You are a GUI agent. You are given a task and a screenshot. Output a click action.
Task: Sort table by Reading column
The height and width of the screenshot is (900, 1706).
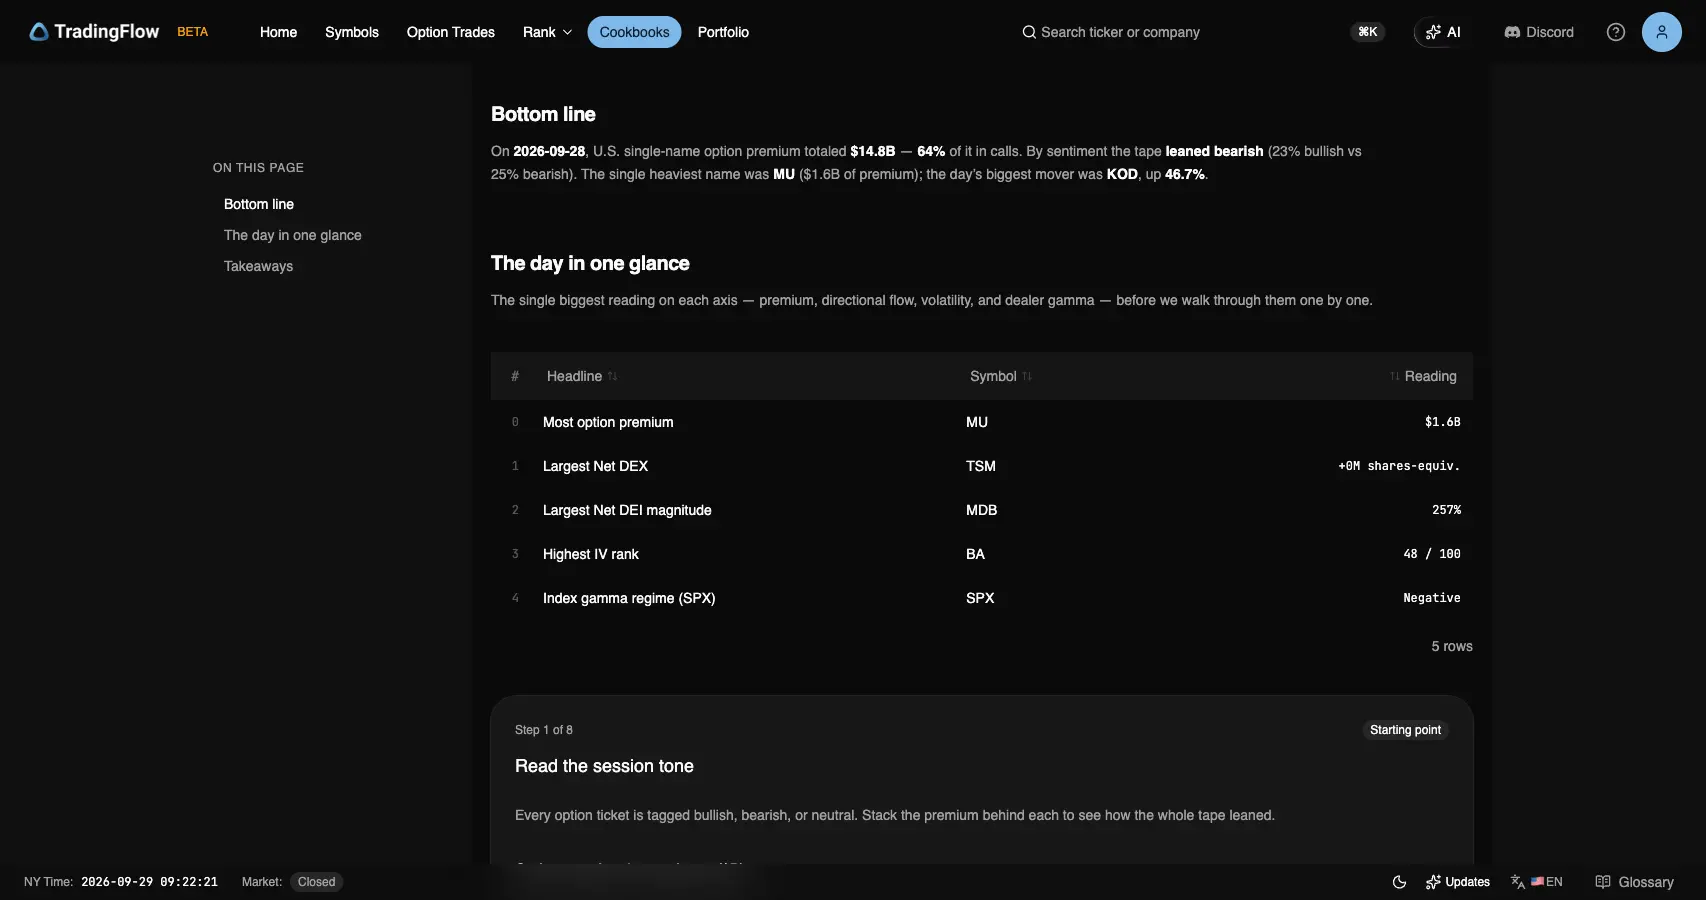click(x=1423, y=376)
